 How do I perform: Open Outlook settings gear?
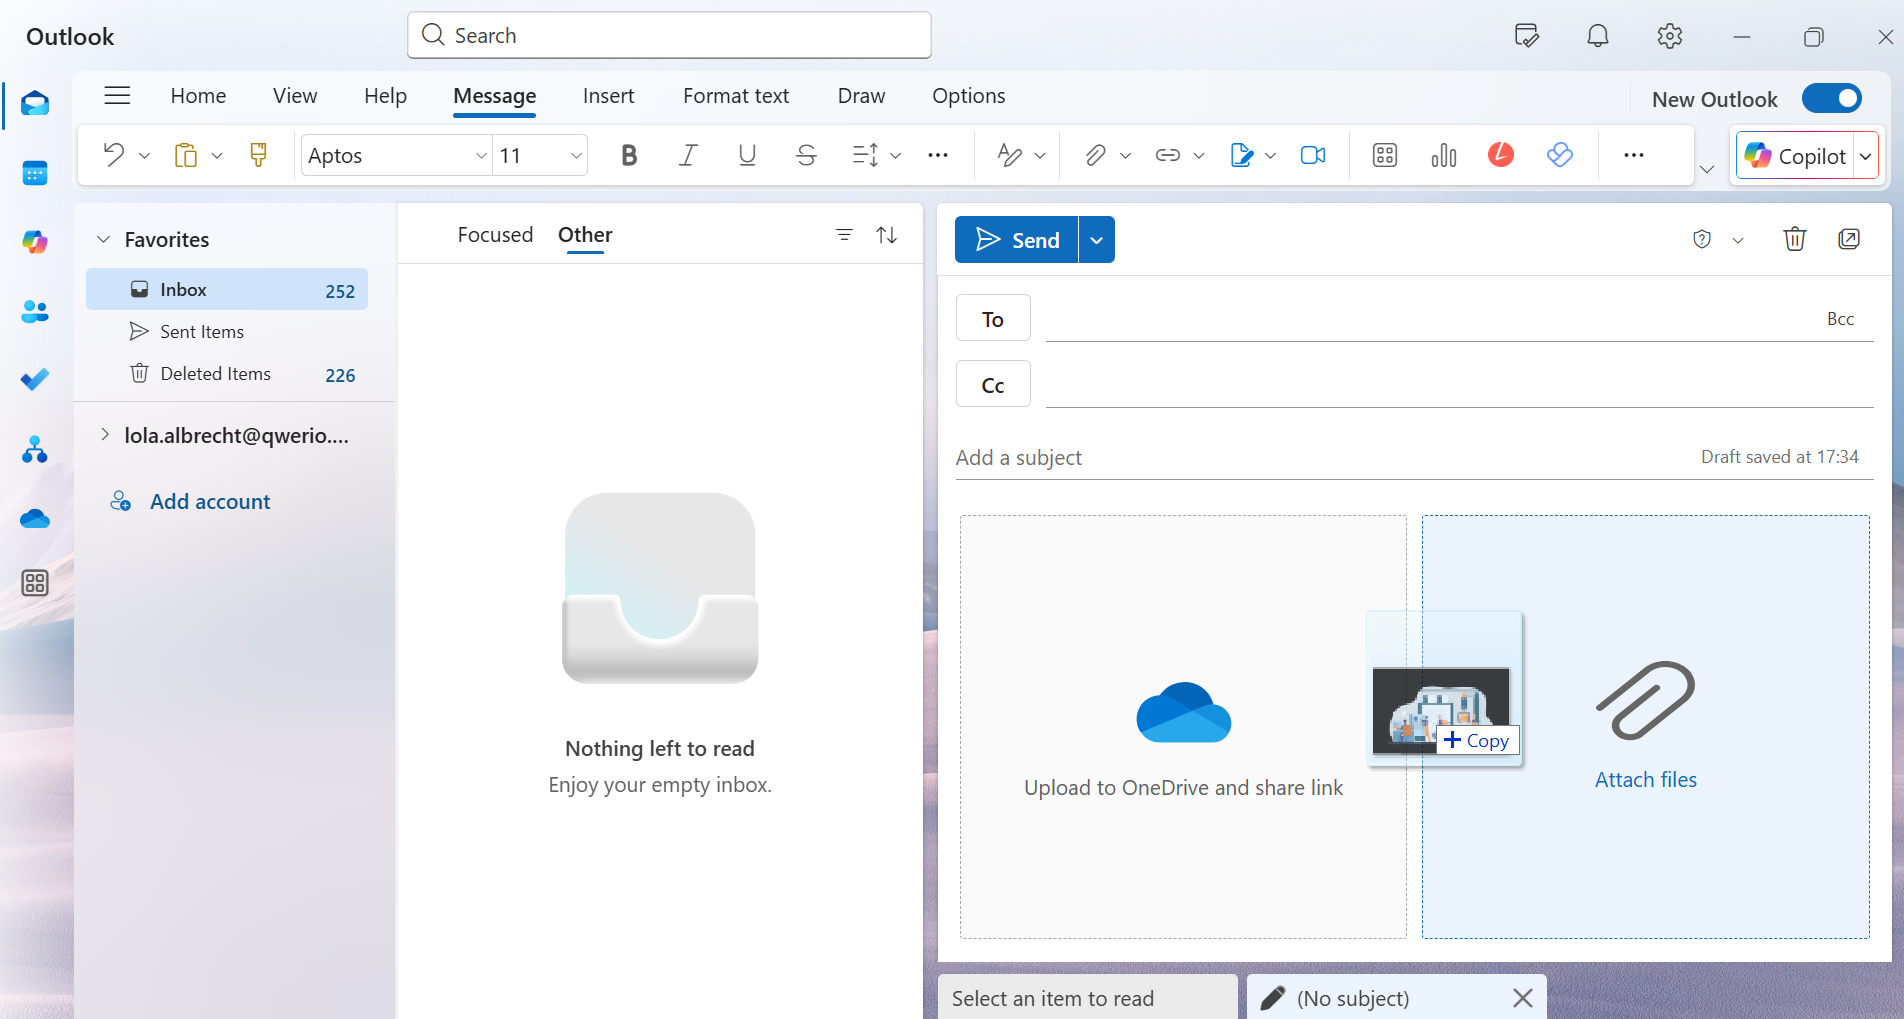click(1669, 36)
